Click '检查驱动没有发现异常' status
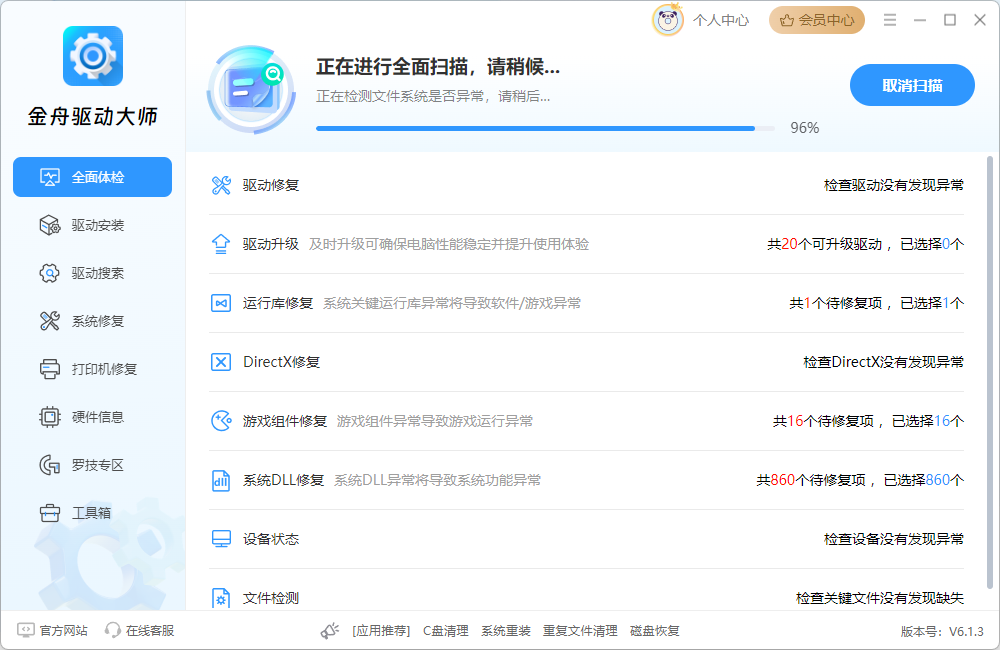Image resolution: width=1000 pixels, height=650 pixels. pos(893,185)
